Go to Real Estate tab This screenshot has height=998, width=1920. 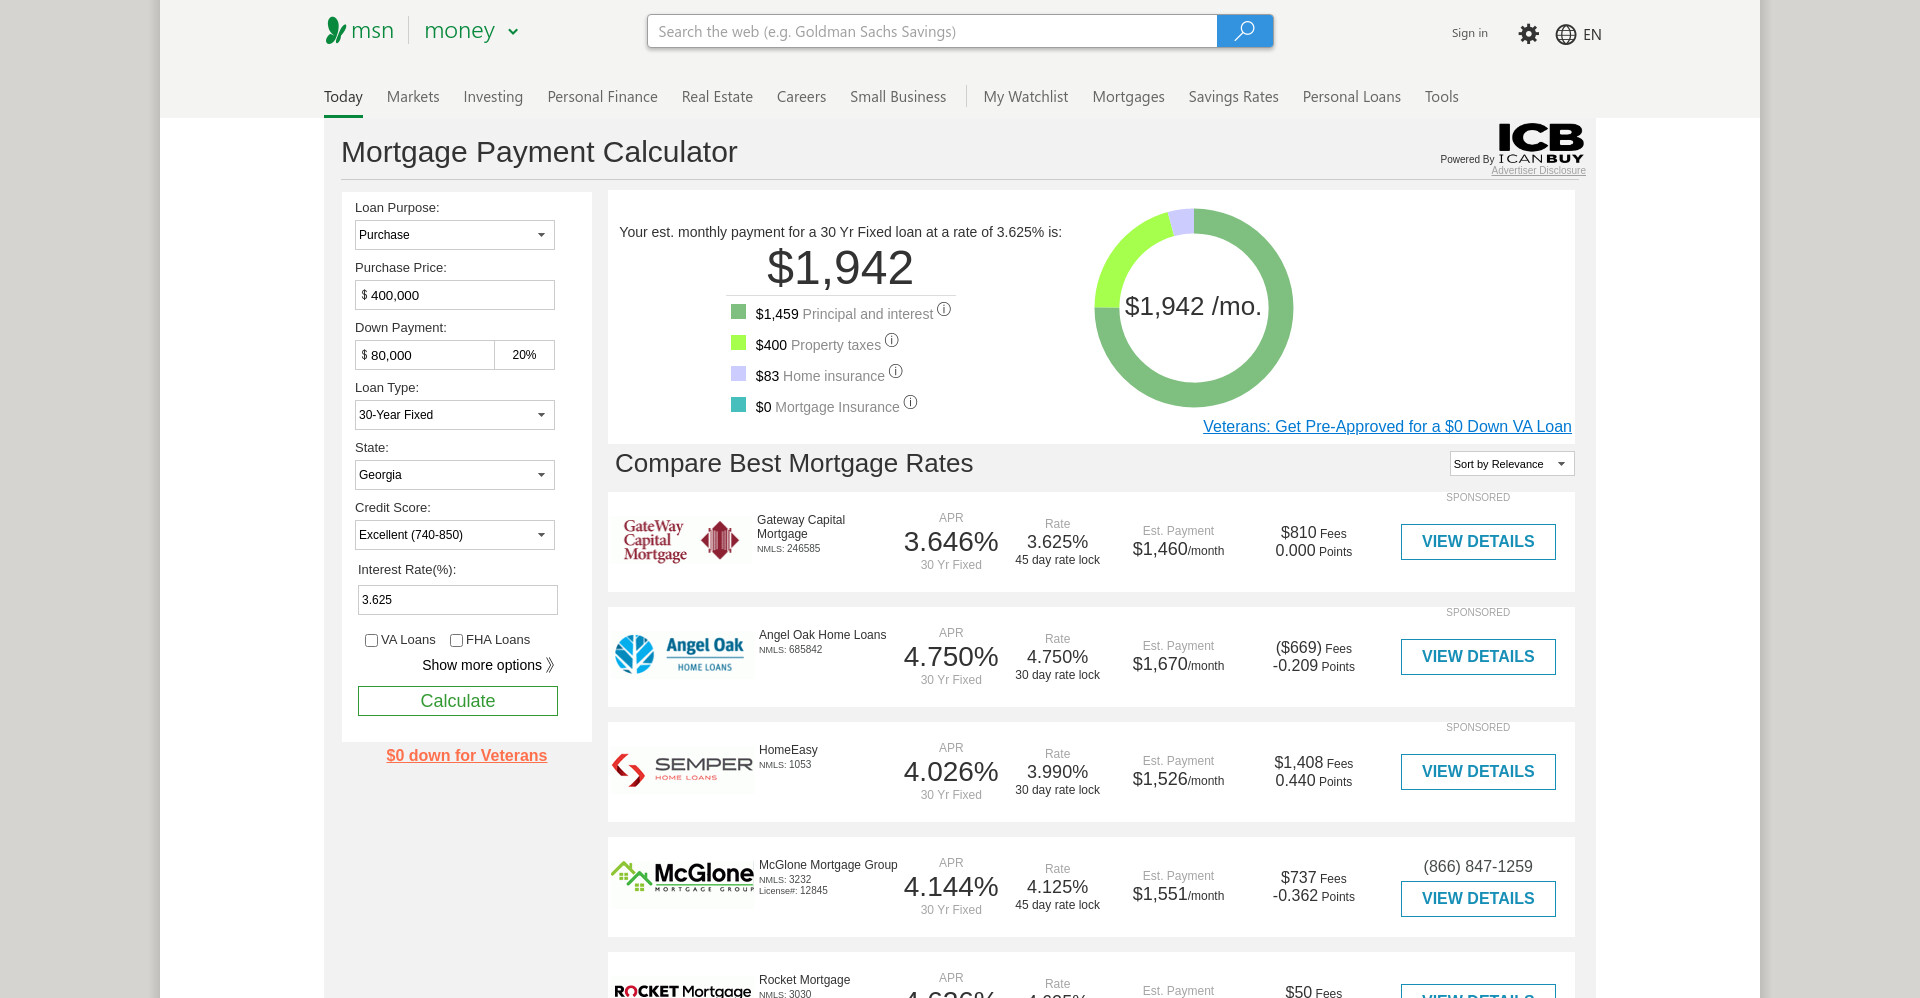tap(717, 97)
